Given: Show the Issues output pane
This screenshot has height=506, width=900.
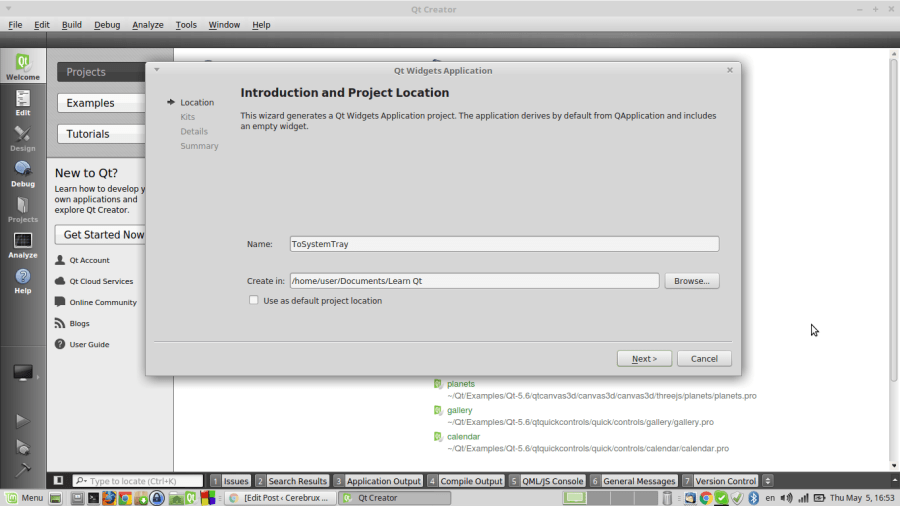Looking at the screenshot, I should point(230,481).
